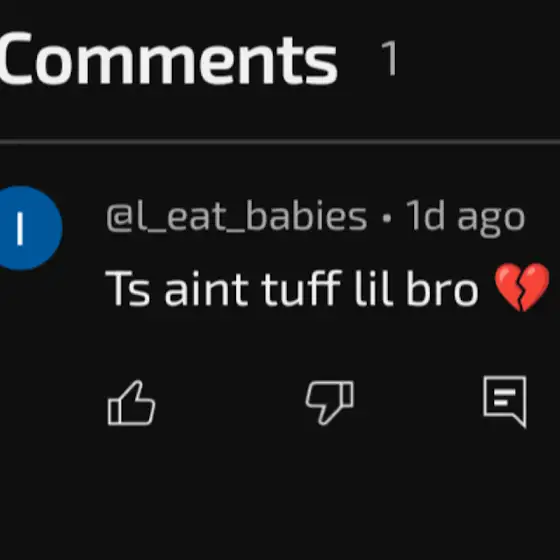
Task: Click the word 'aint' in the comment
Action: (x=206, y=289)
